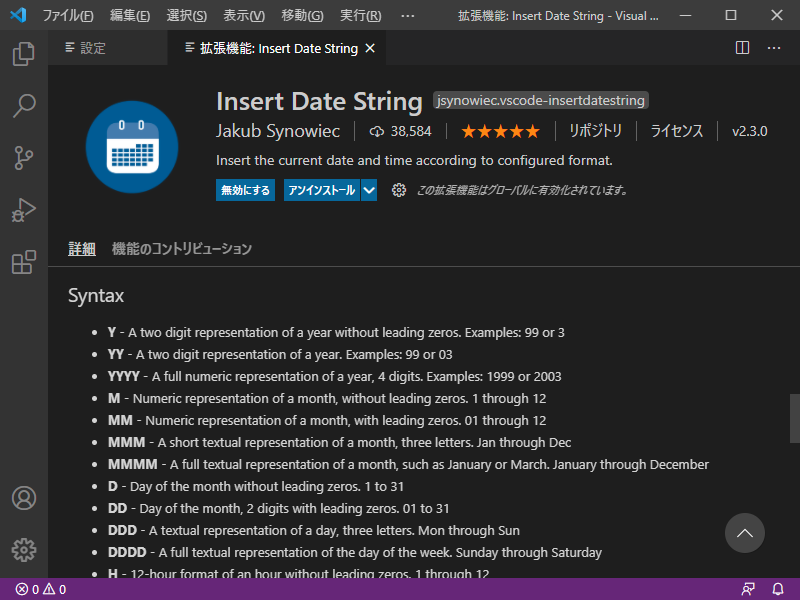Open Source Control view icon
Image resolution: width=800 pixels, height=600 pixels.
point(23,158)
